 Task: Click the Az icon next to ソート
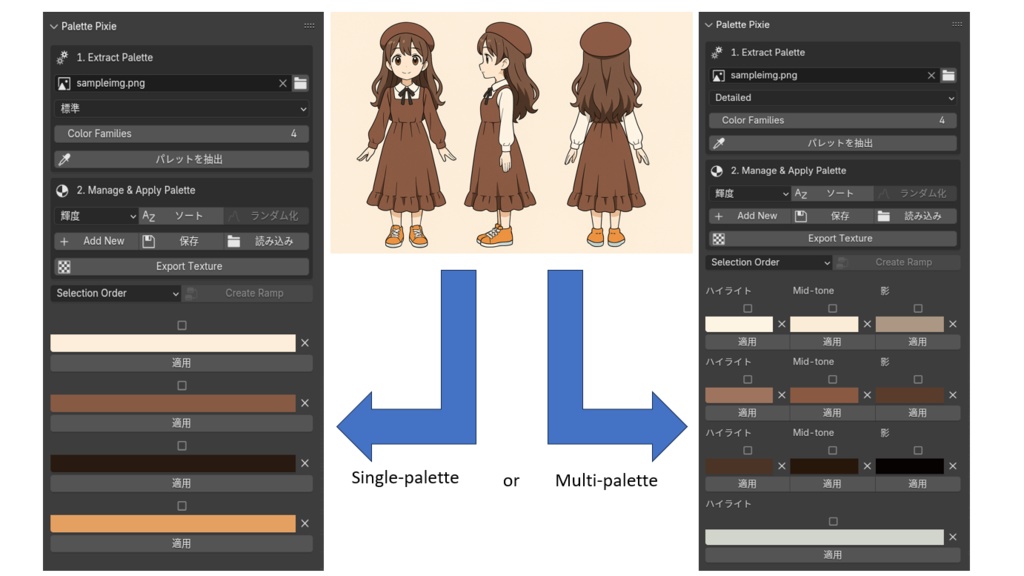(147, 215)
